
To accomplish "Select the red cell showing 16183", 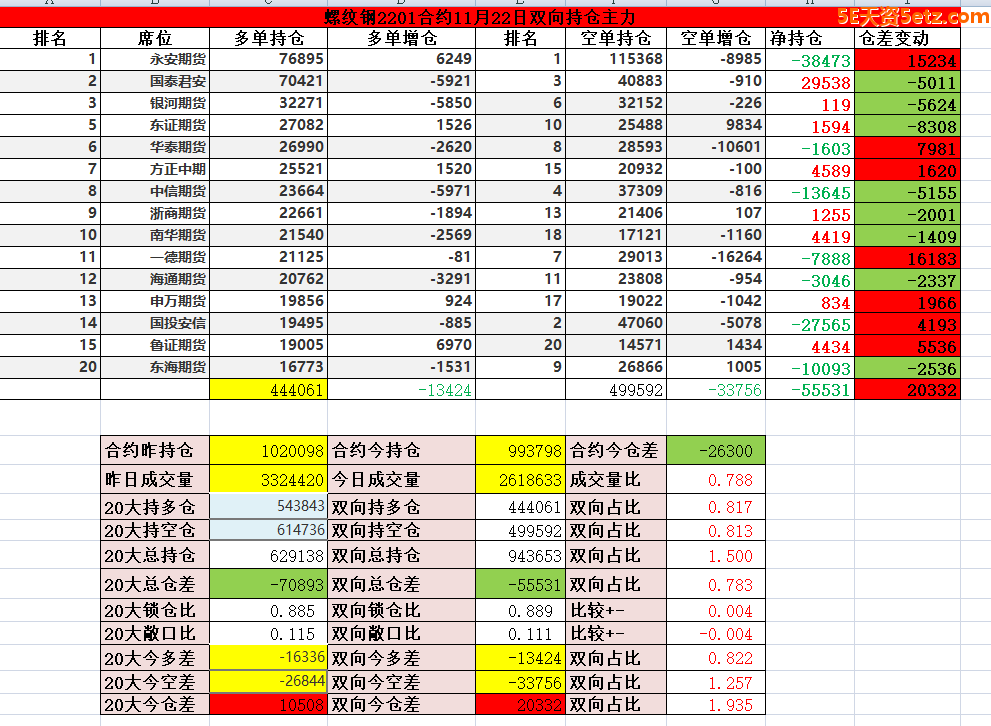I will (907, 258).
